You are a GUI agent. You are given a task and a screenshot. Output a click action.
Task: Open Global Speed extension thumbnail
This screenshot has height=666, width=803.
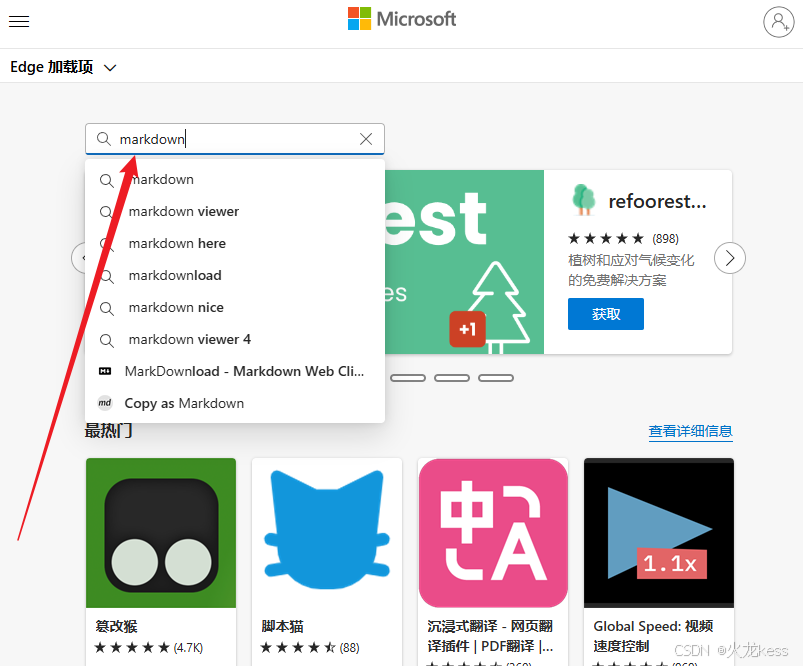tap(659, 533)
